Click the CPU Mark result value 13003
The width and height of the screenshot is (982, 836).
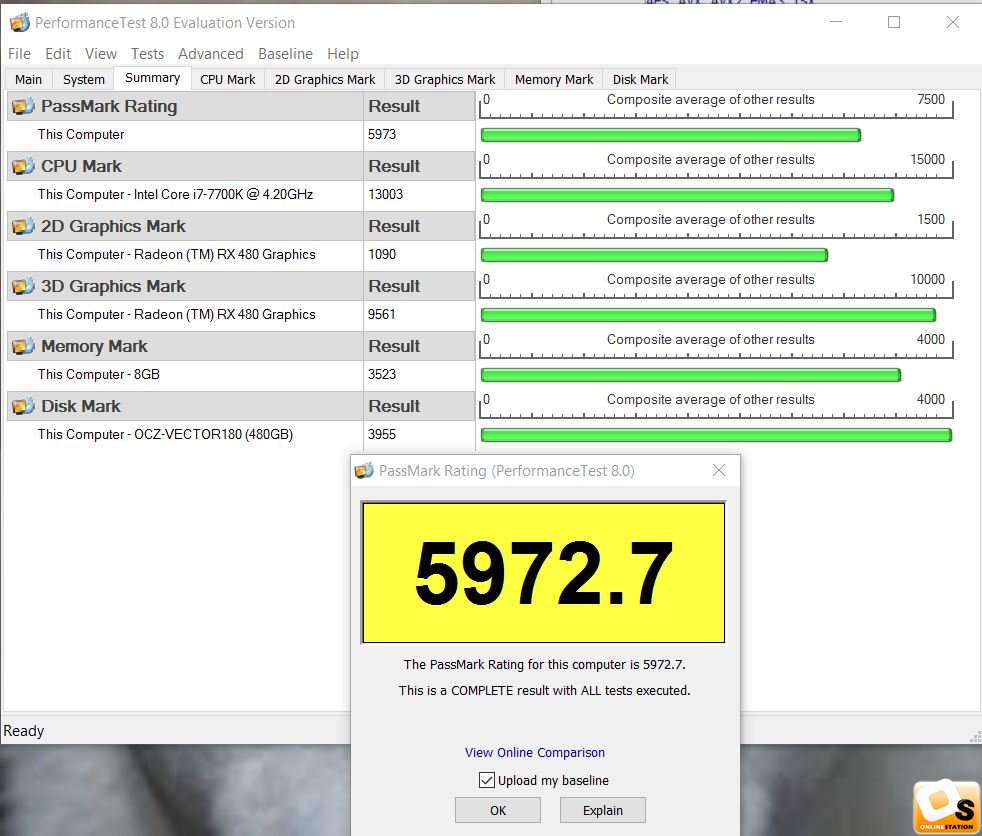coord(385,195)
